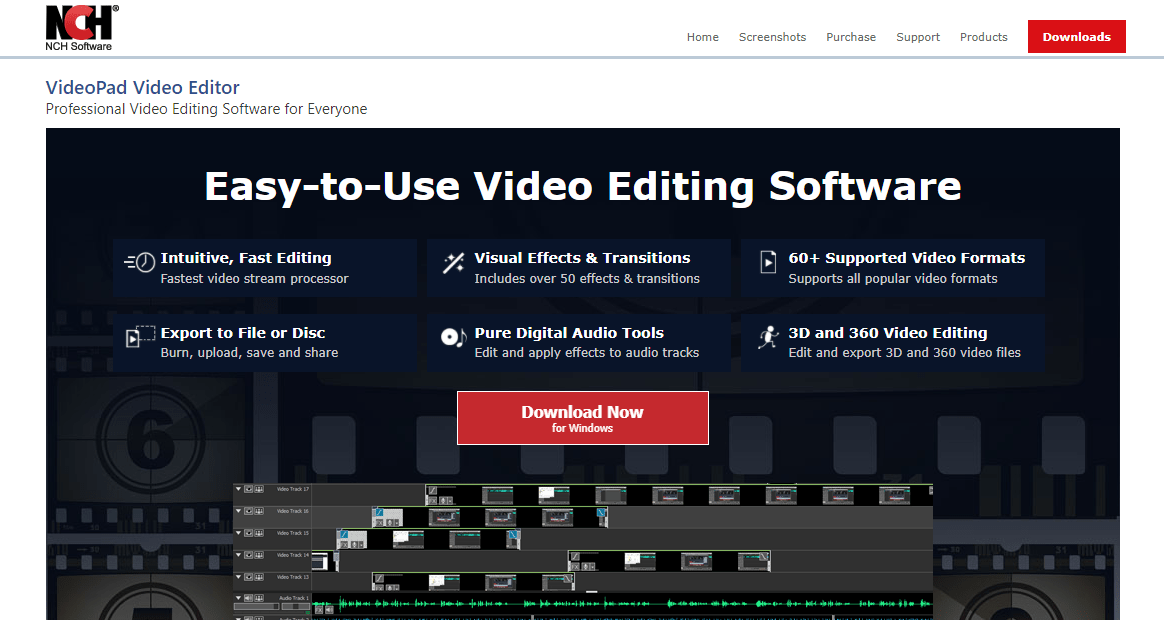This screenshot has height=620, width=1164.
Task: Mute Audio Track 1 using its speaker icon
Action: [249, 598]
